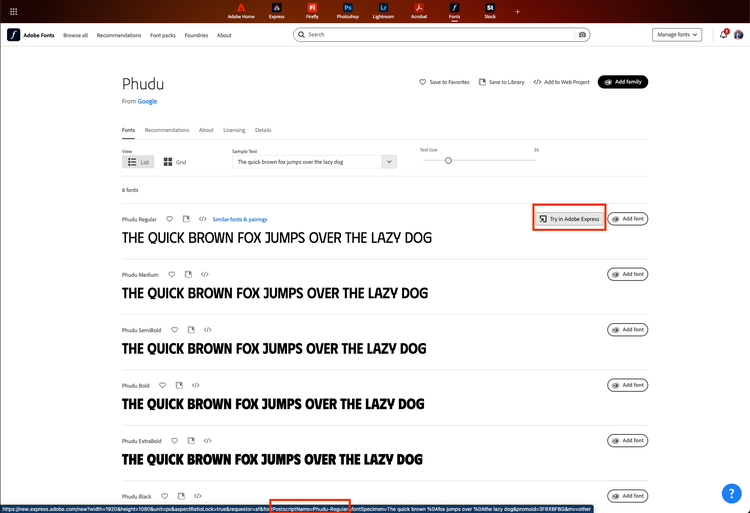Switch to Grid view

point(175,162)
